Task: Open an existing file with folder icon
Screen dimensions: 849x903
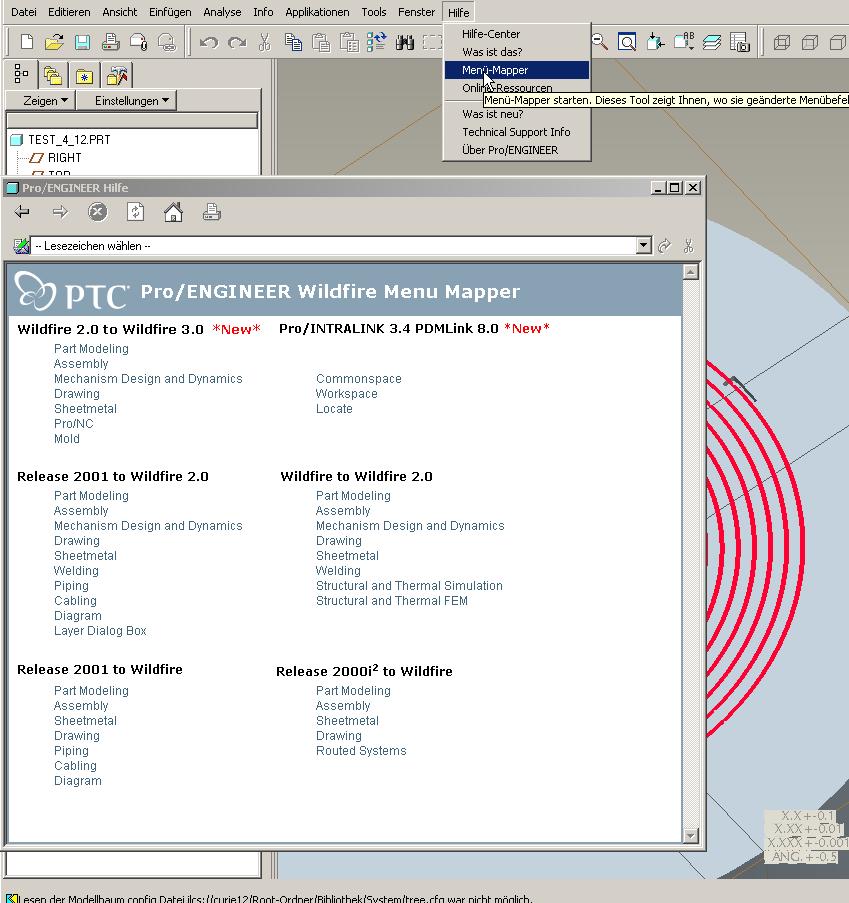Action: pyautogui.click(x=54, y=42)
